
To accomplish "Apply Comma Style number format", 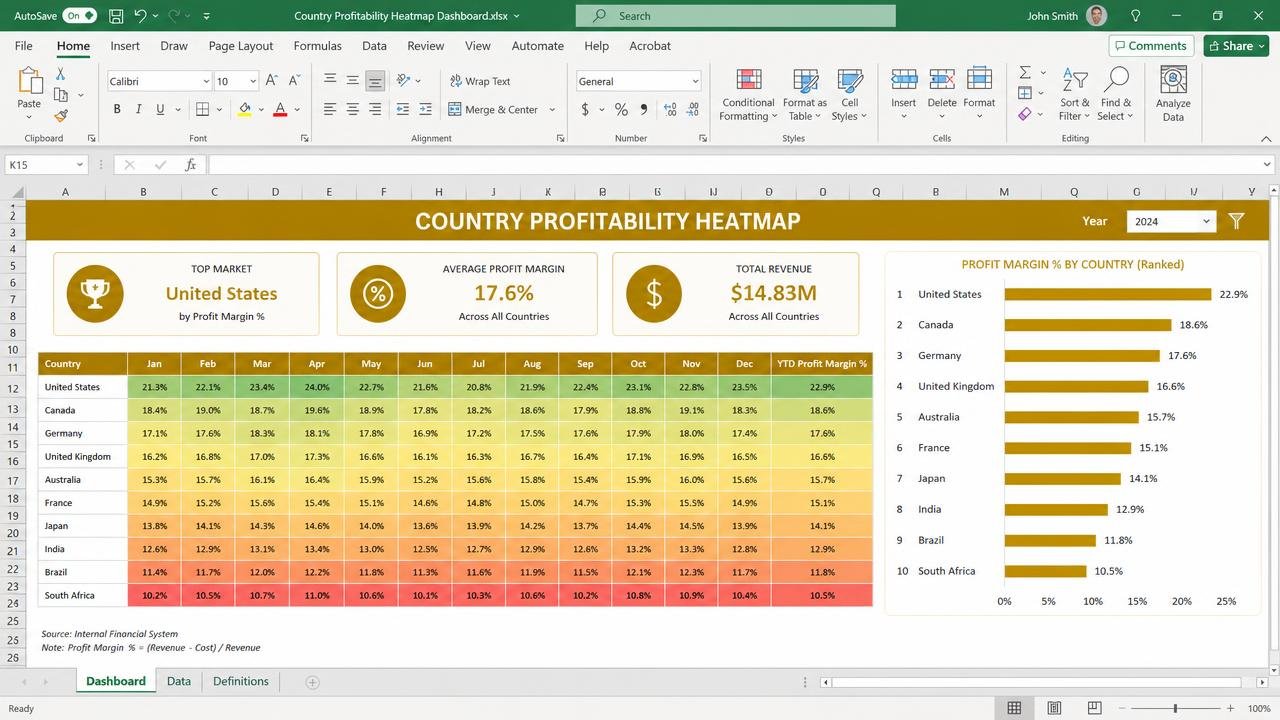I will pos(643,109).
